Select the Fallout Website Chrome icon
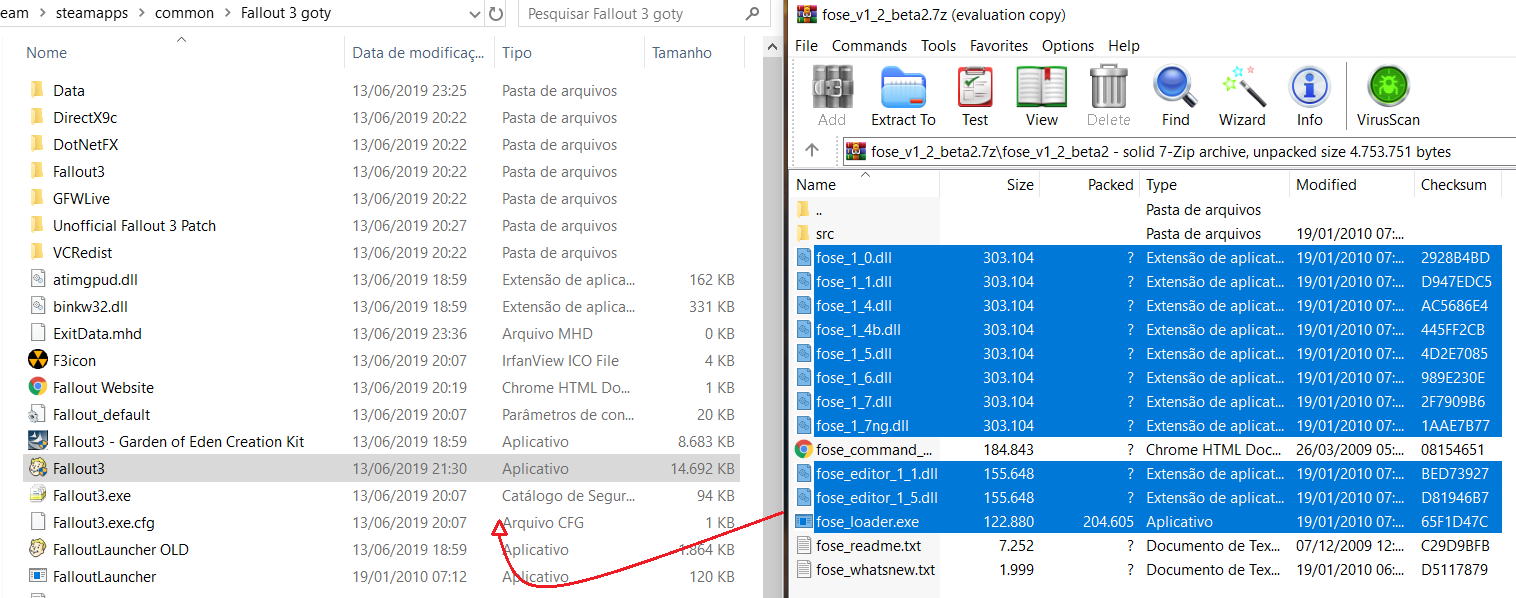The image size is (1516, 598). tap(38, 387)
